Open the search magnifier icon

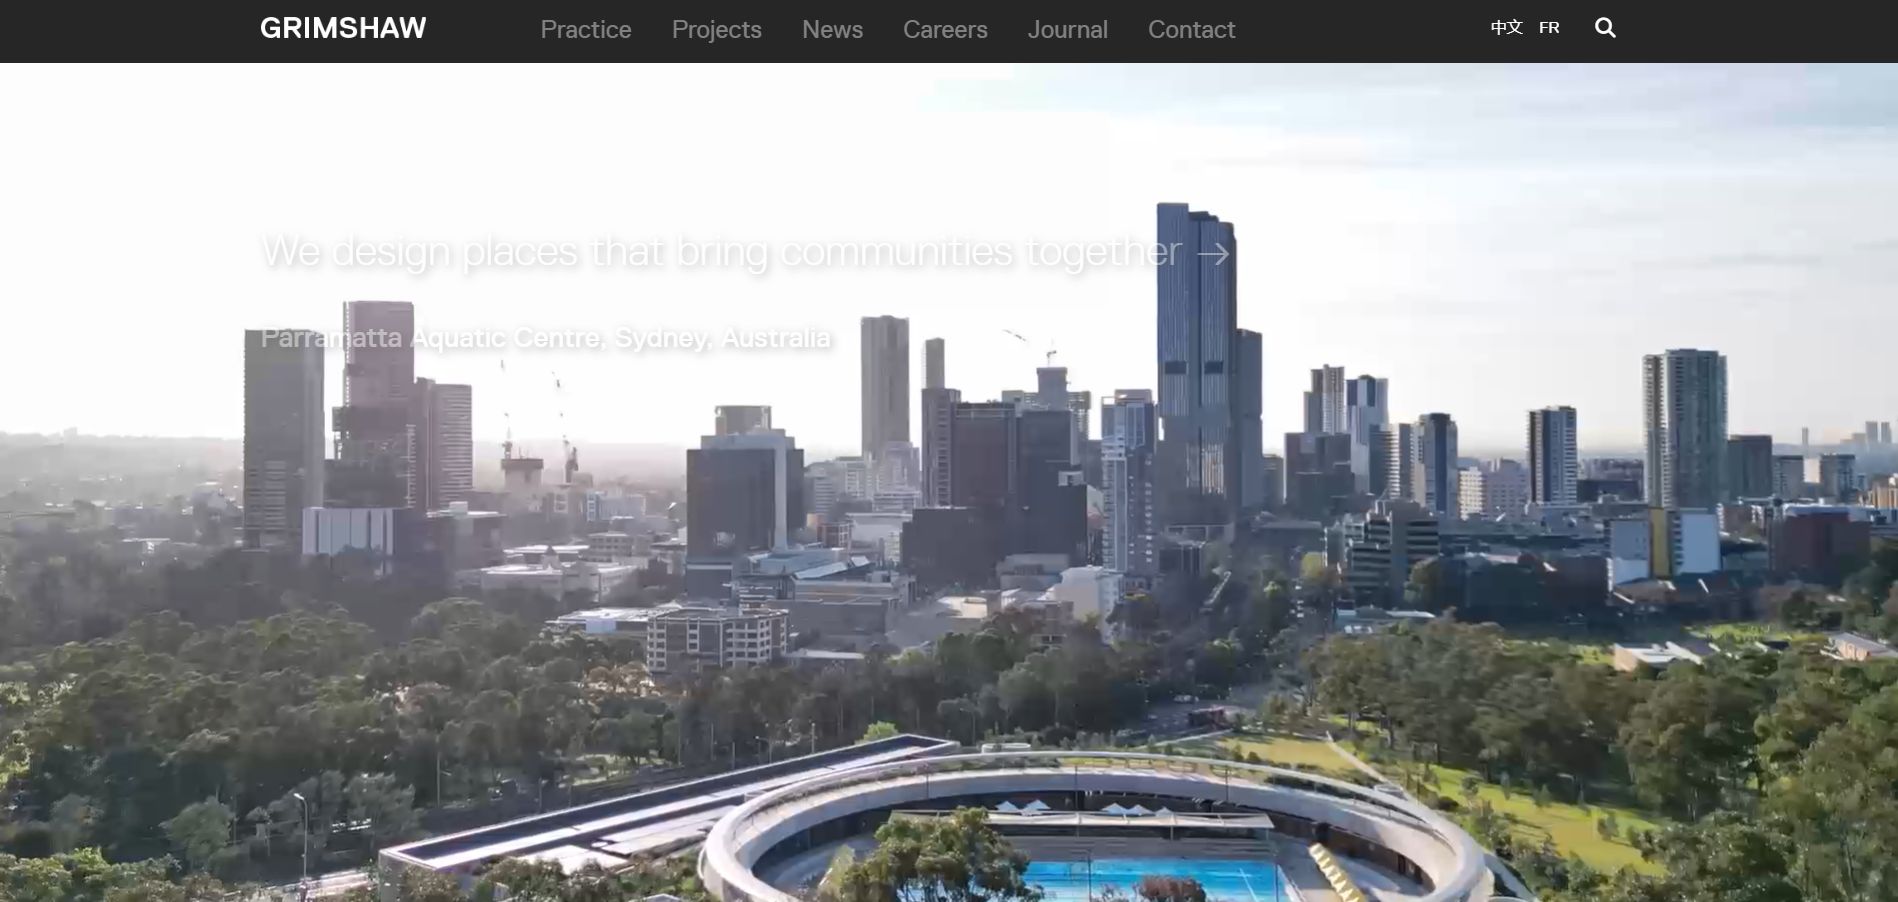coord(1605,28)
